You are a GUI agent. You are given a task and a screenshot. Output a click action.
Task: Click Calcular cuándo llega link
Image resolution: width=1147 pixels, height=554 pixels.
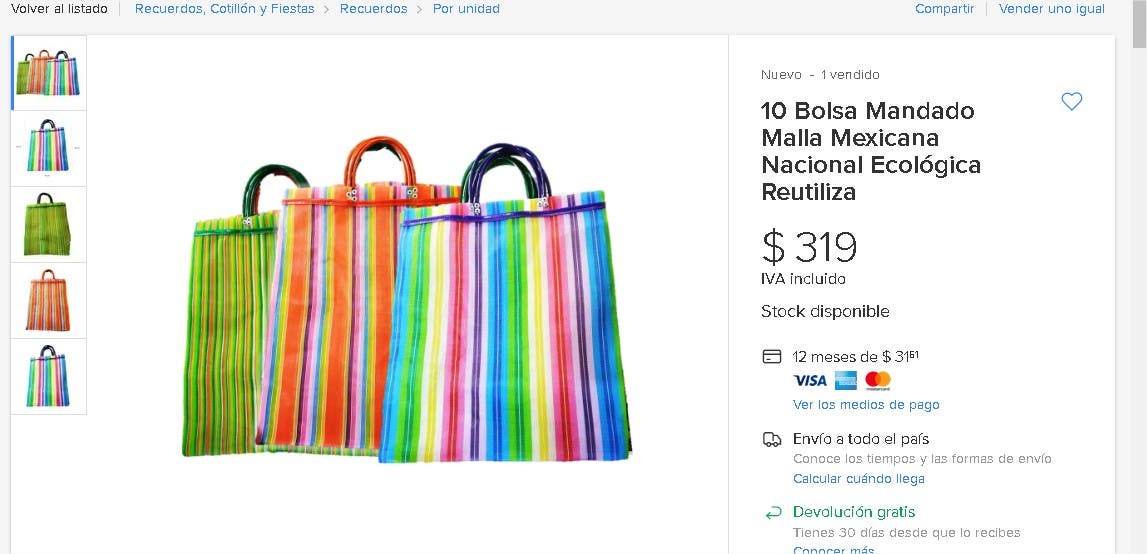(858, 479)
